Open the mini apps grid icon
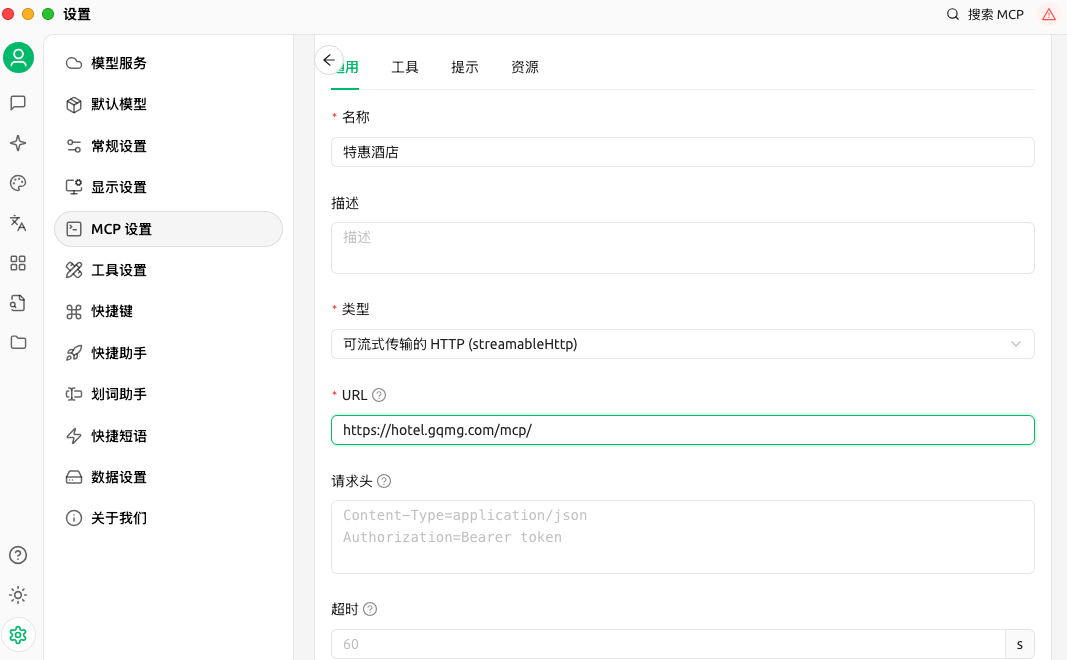 coord(18,263)
